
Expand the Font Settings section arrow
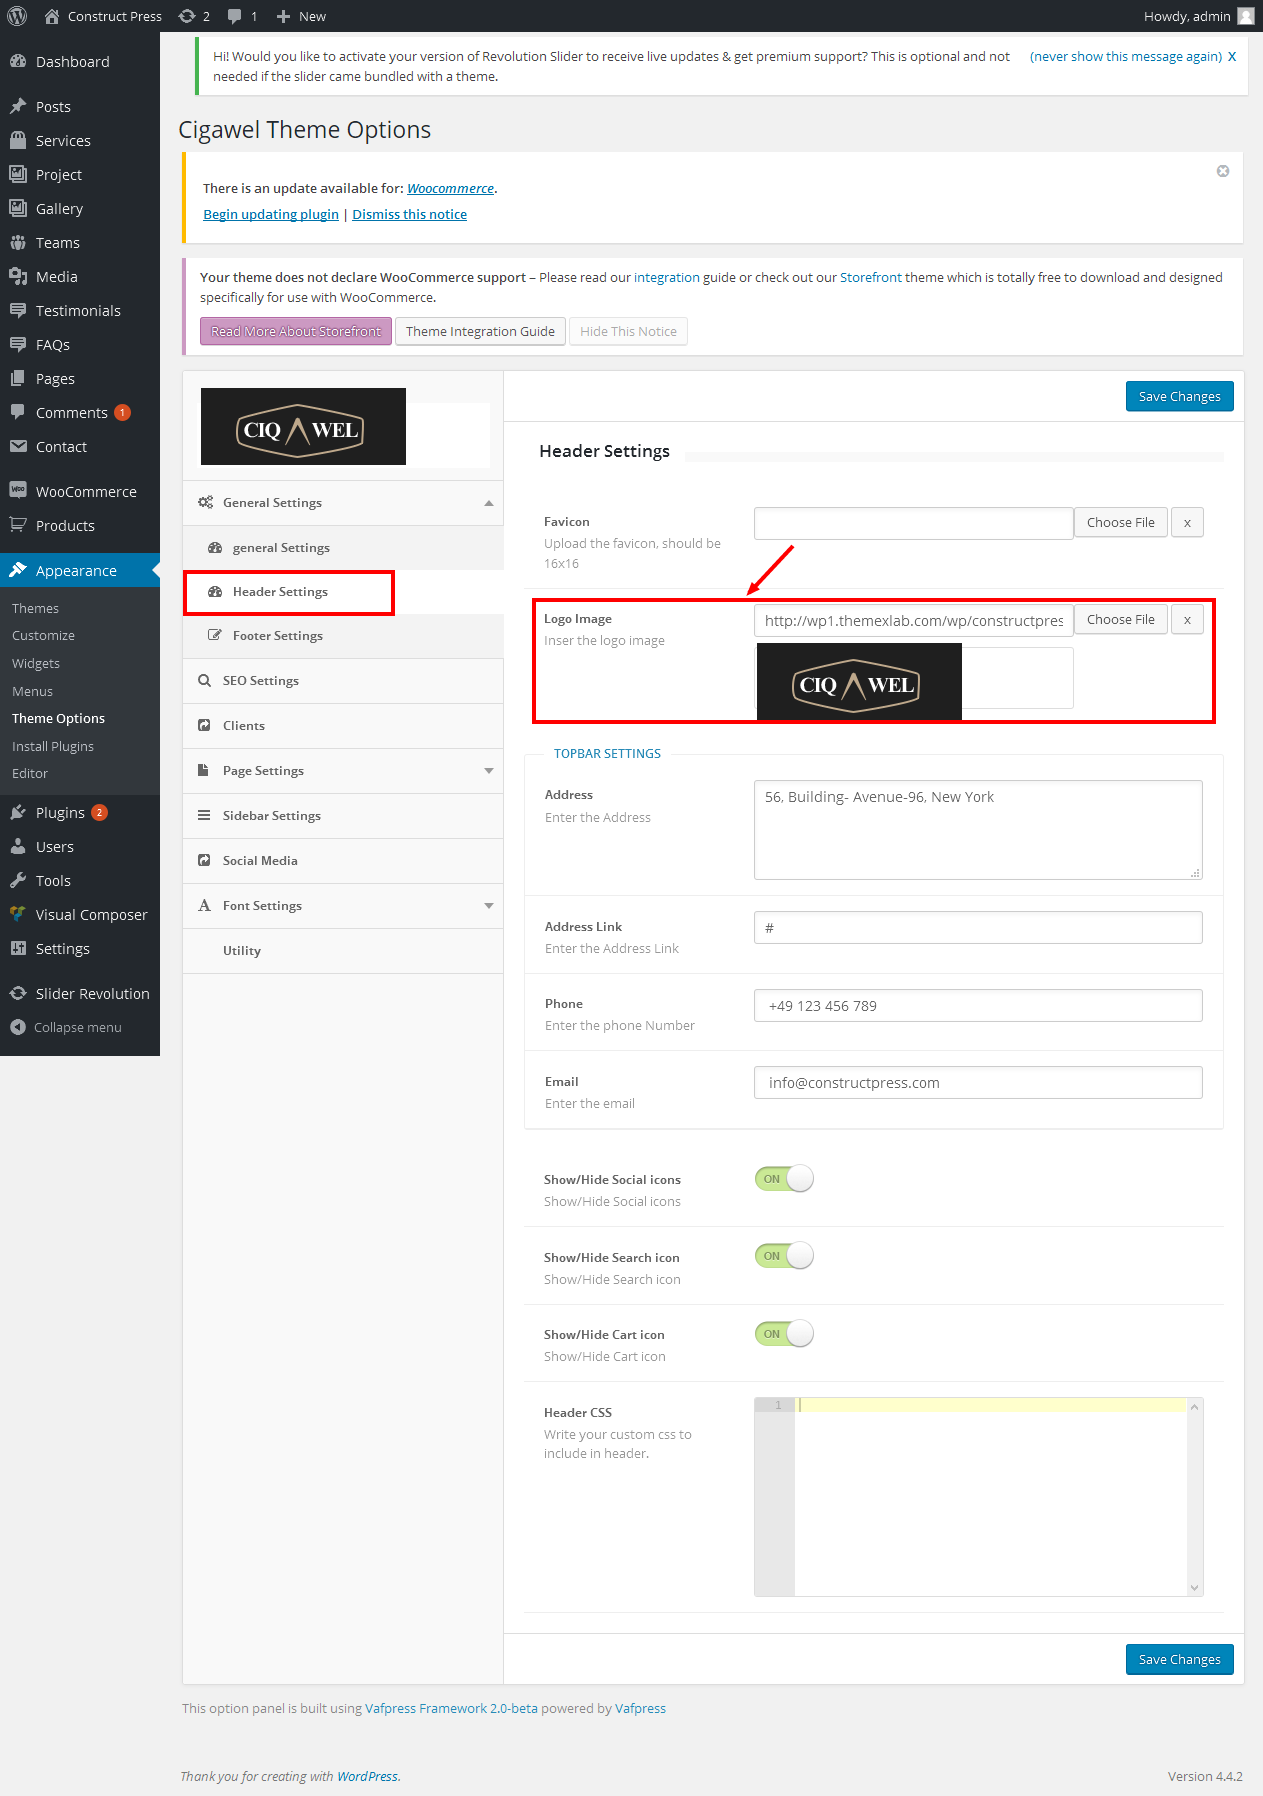coord(488,906)
